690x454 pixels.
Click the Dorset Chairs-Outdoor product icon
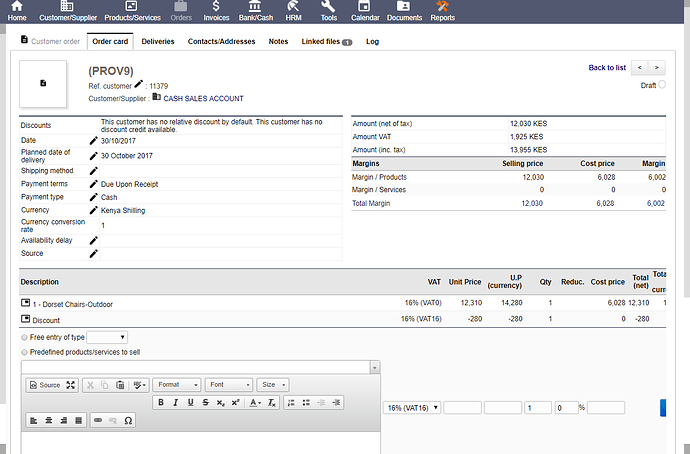(26, 303)
